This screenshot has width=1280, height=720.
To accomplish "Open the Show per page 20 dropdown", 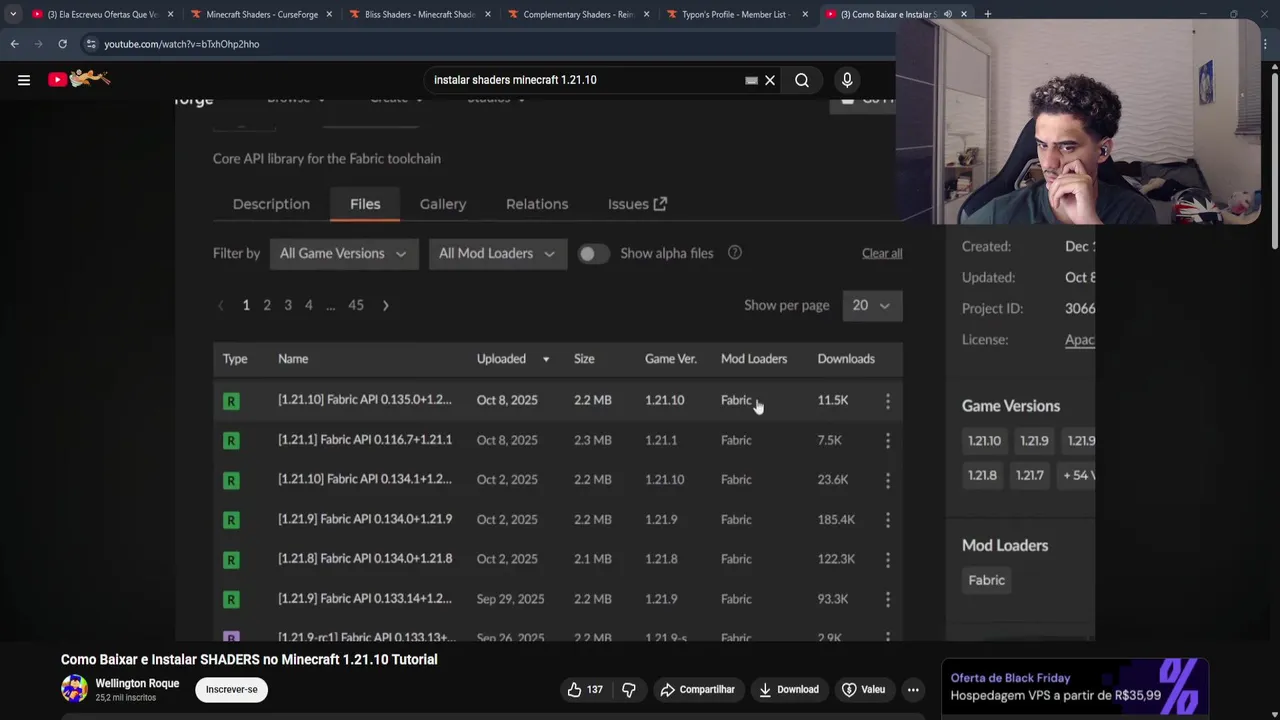I will pyautogui.click(x=871, y=305).
